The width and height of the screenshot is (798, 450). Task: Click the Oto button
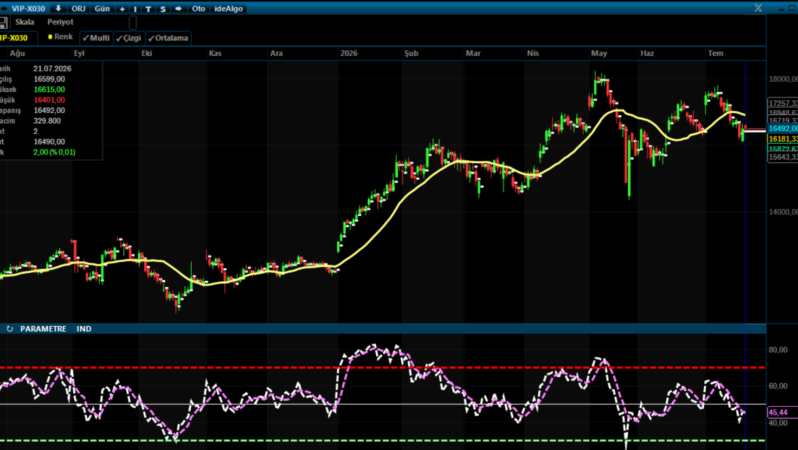tap(198, 9)
